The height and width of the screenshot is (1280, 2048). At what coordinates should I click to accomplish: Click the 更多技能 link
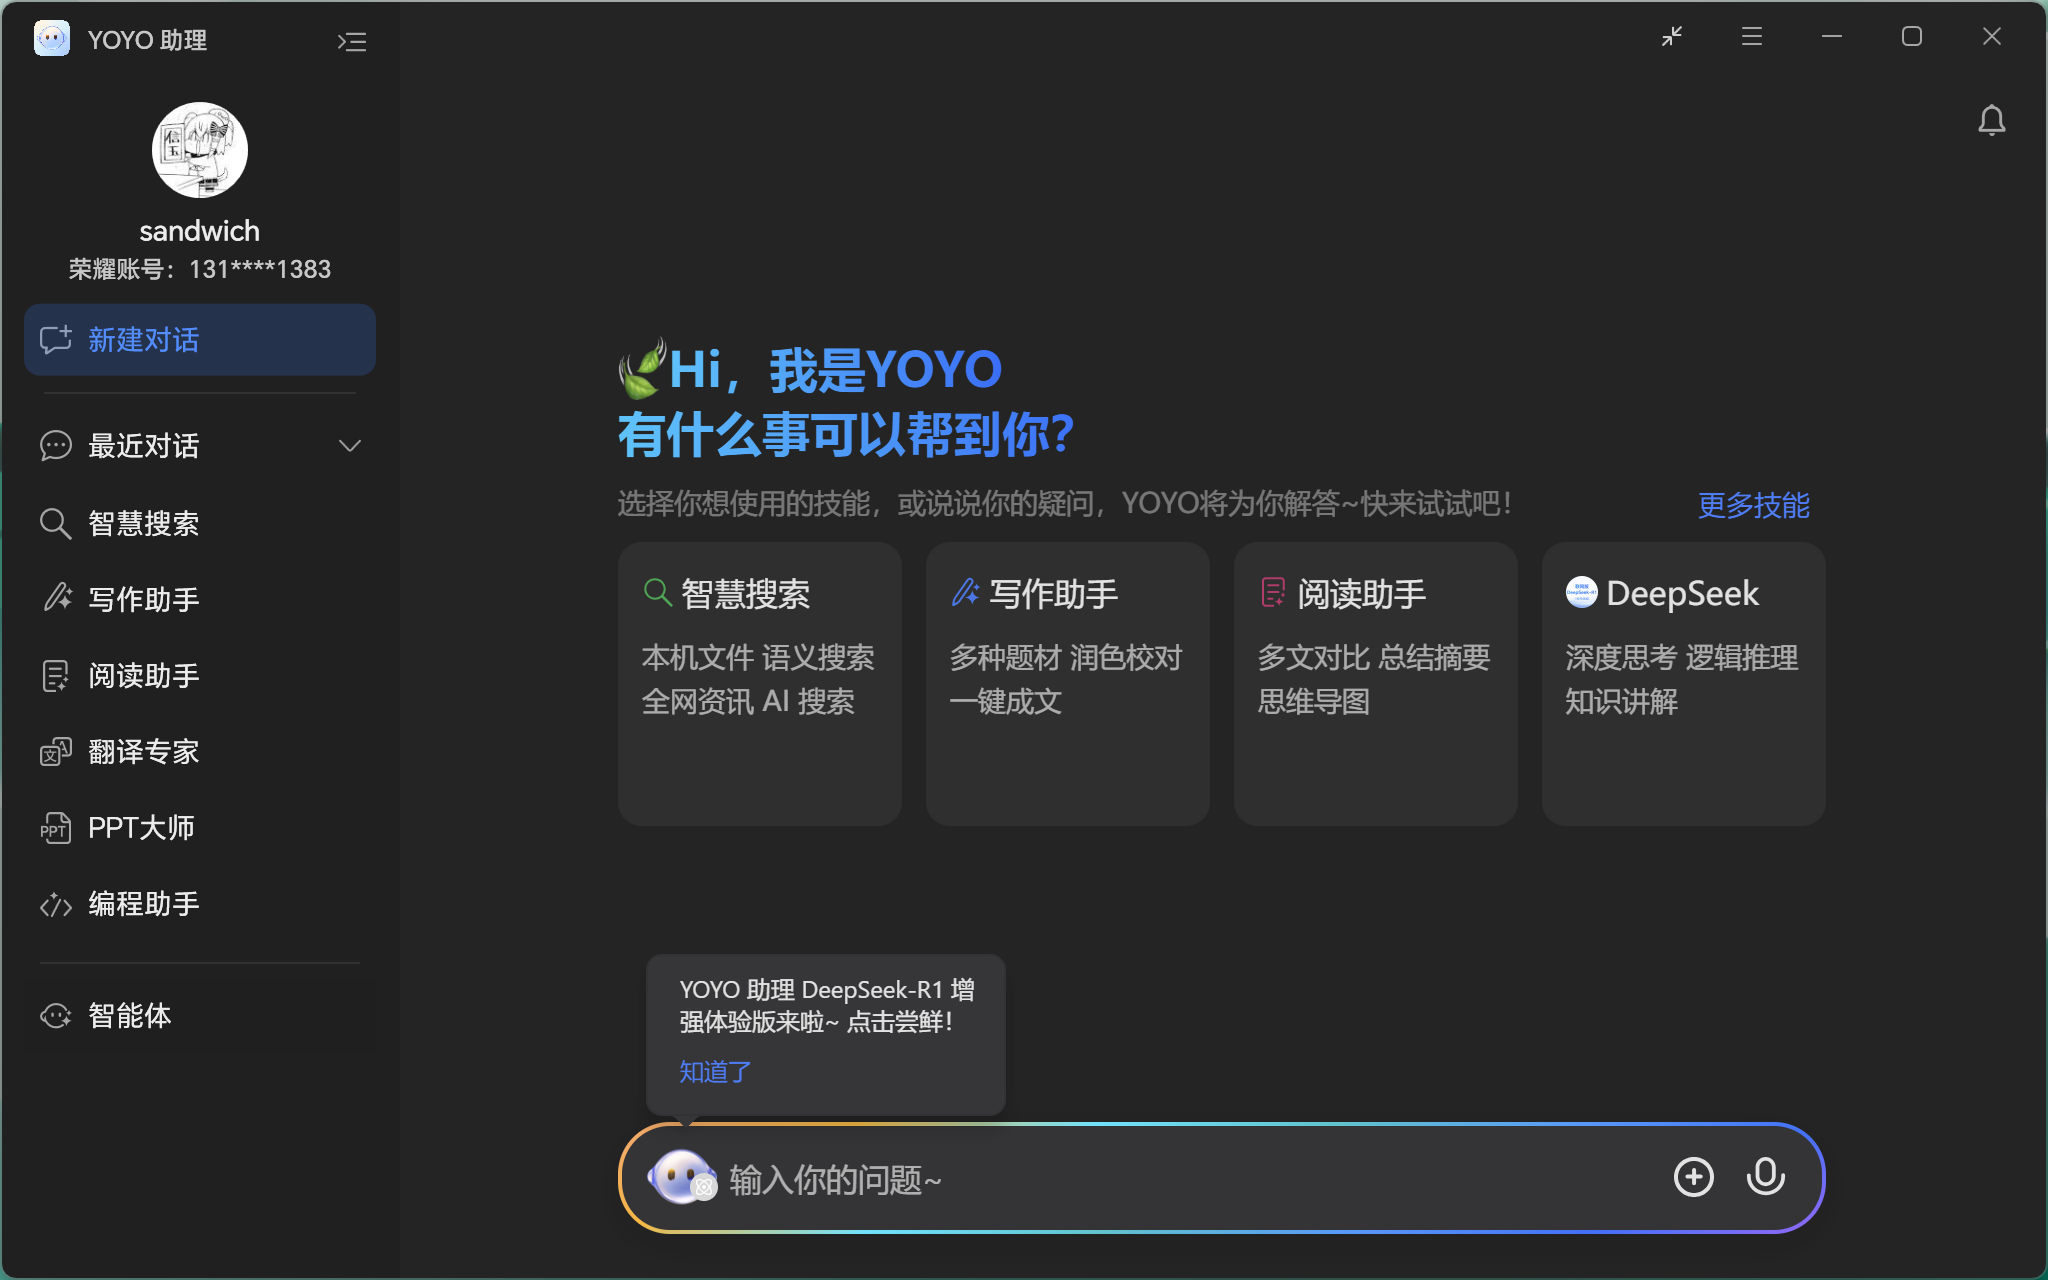click(x=1753, y=505)
